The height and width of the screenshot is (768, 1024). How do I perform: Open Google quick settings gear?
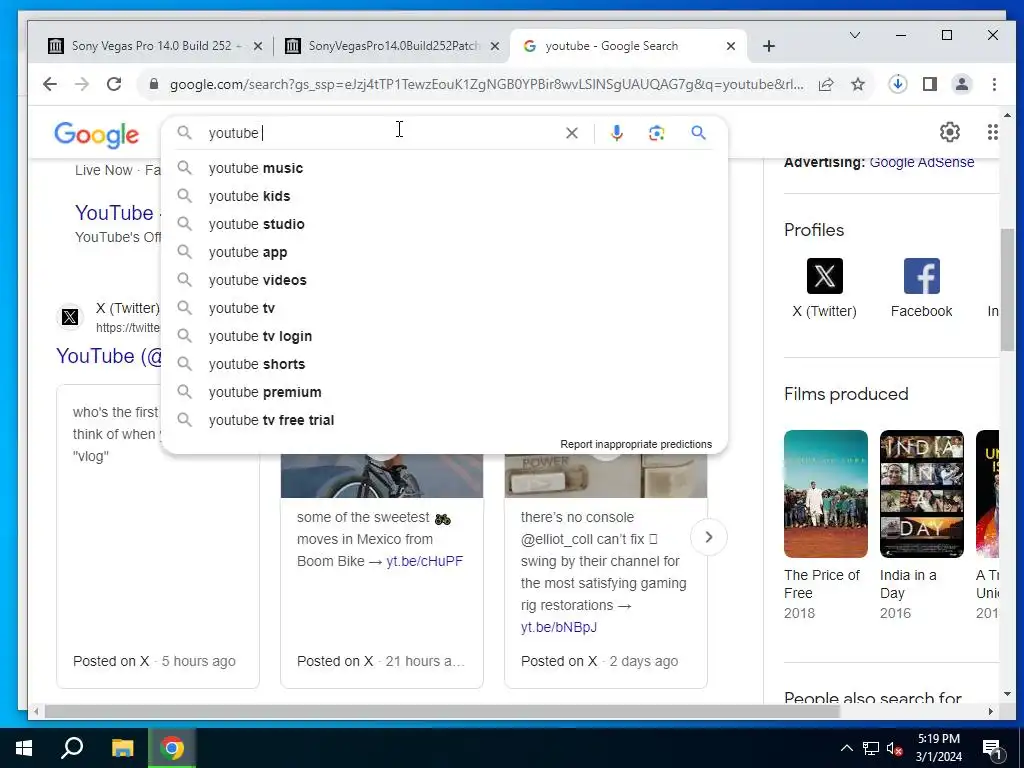tap(950, 132)
